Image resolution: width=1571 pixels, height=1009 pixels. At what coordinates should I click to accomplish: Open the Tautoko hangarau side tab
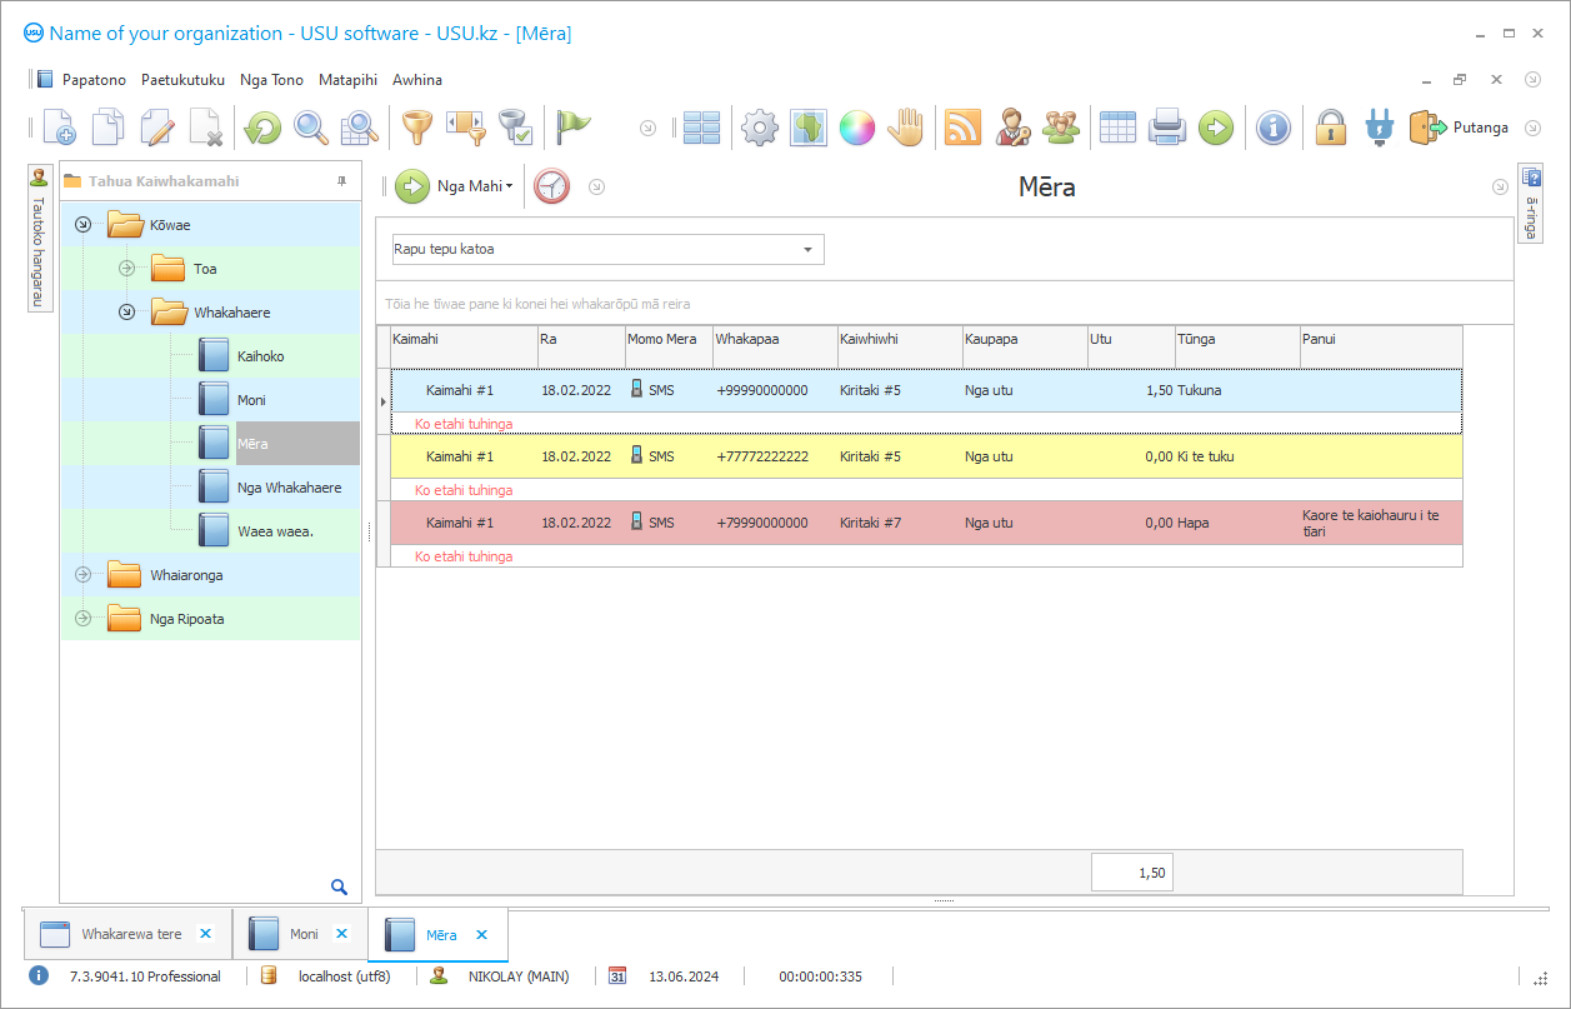[x=39, y=238]
